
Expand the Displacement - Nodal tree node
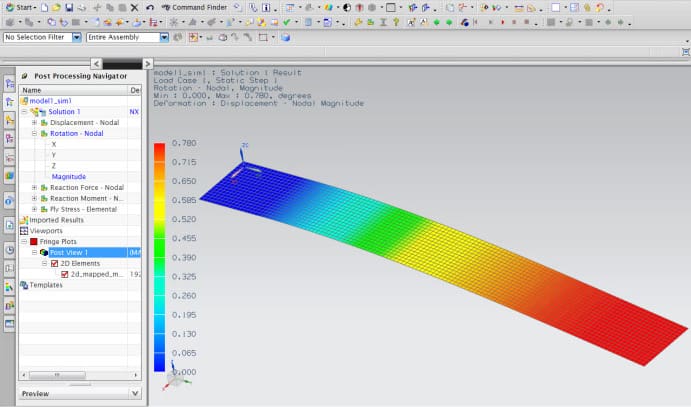pos(34,122)
